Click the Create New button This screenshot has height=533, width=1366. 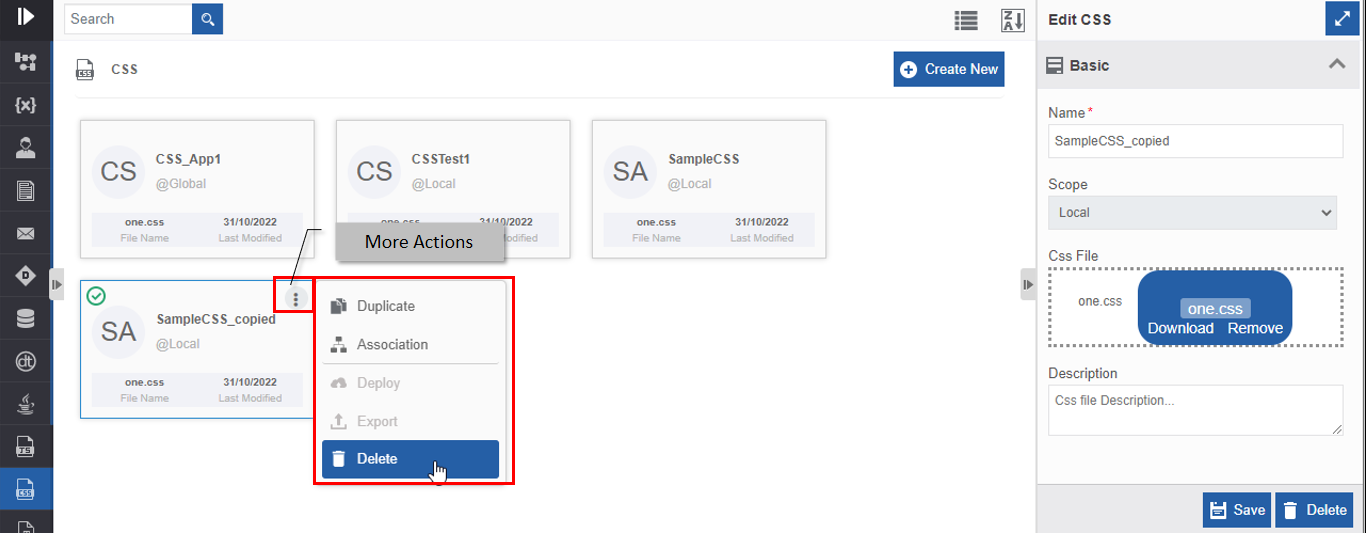tap(949, 69)
